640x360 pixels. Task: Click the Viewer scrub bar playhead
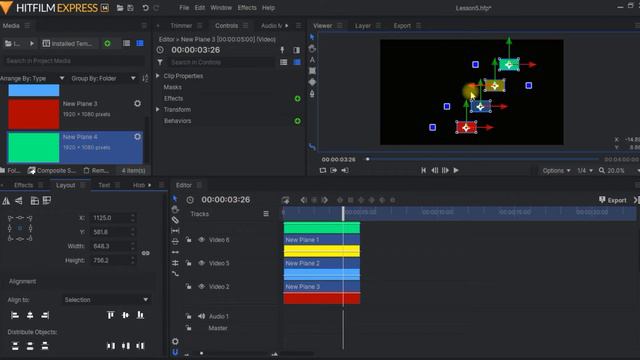[367, 159]
